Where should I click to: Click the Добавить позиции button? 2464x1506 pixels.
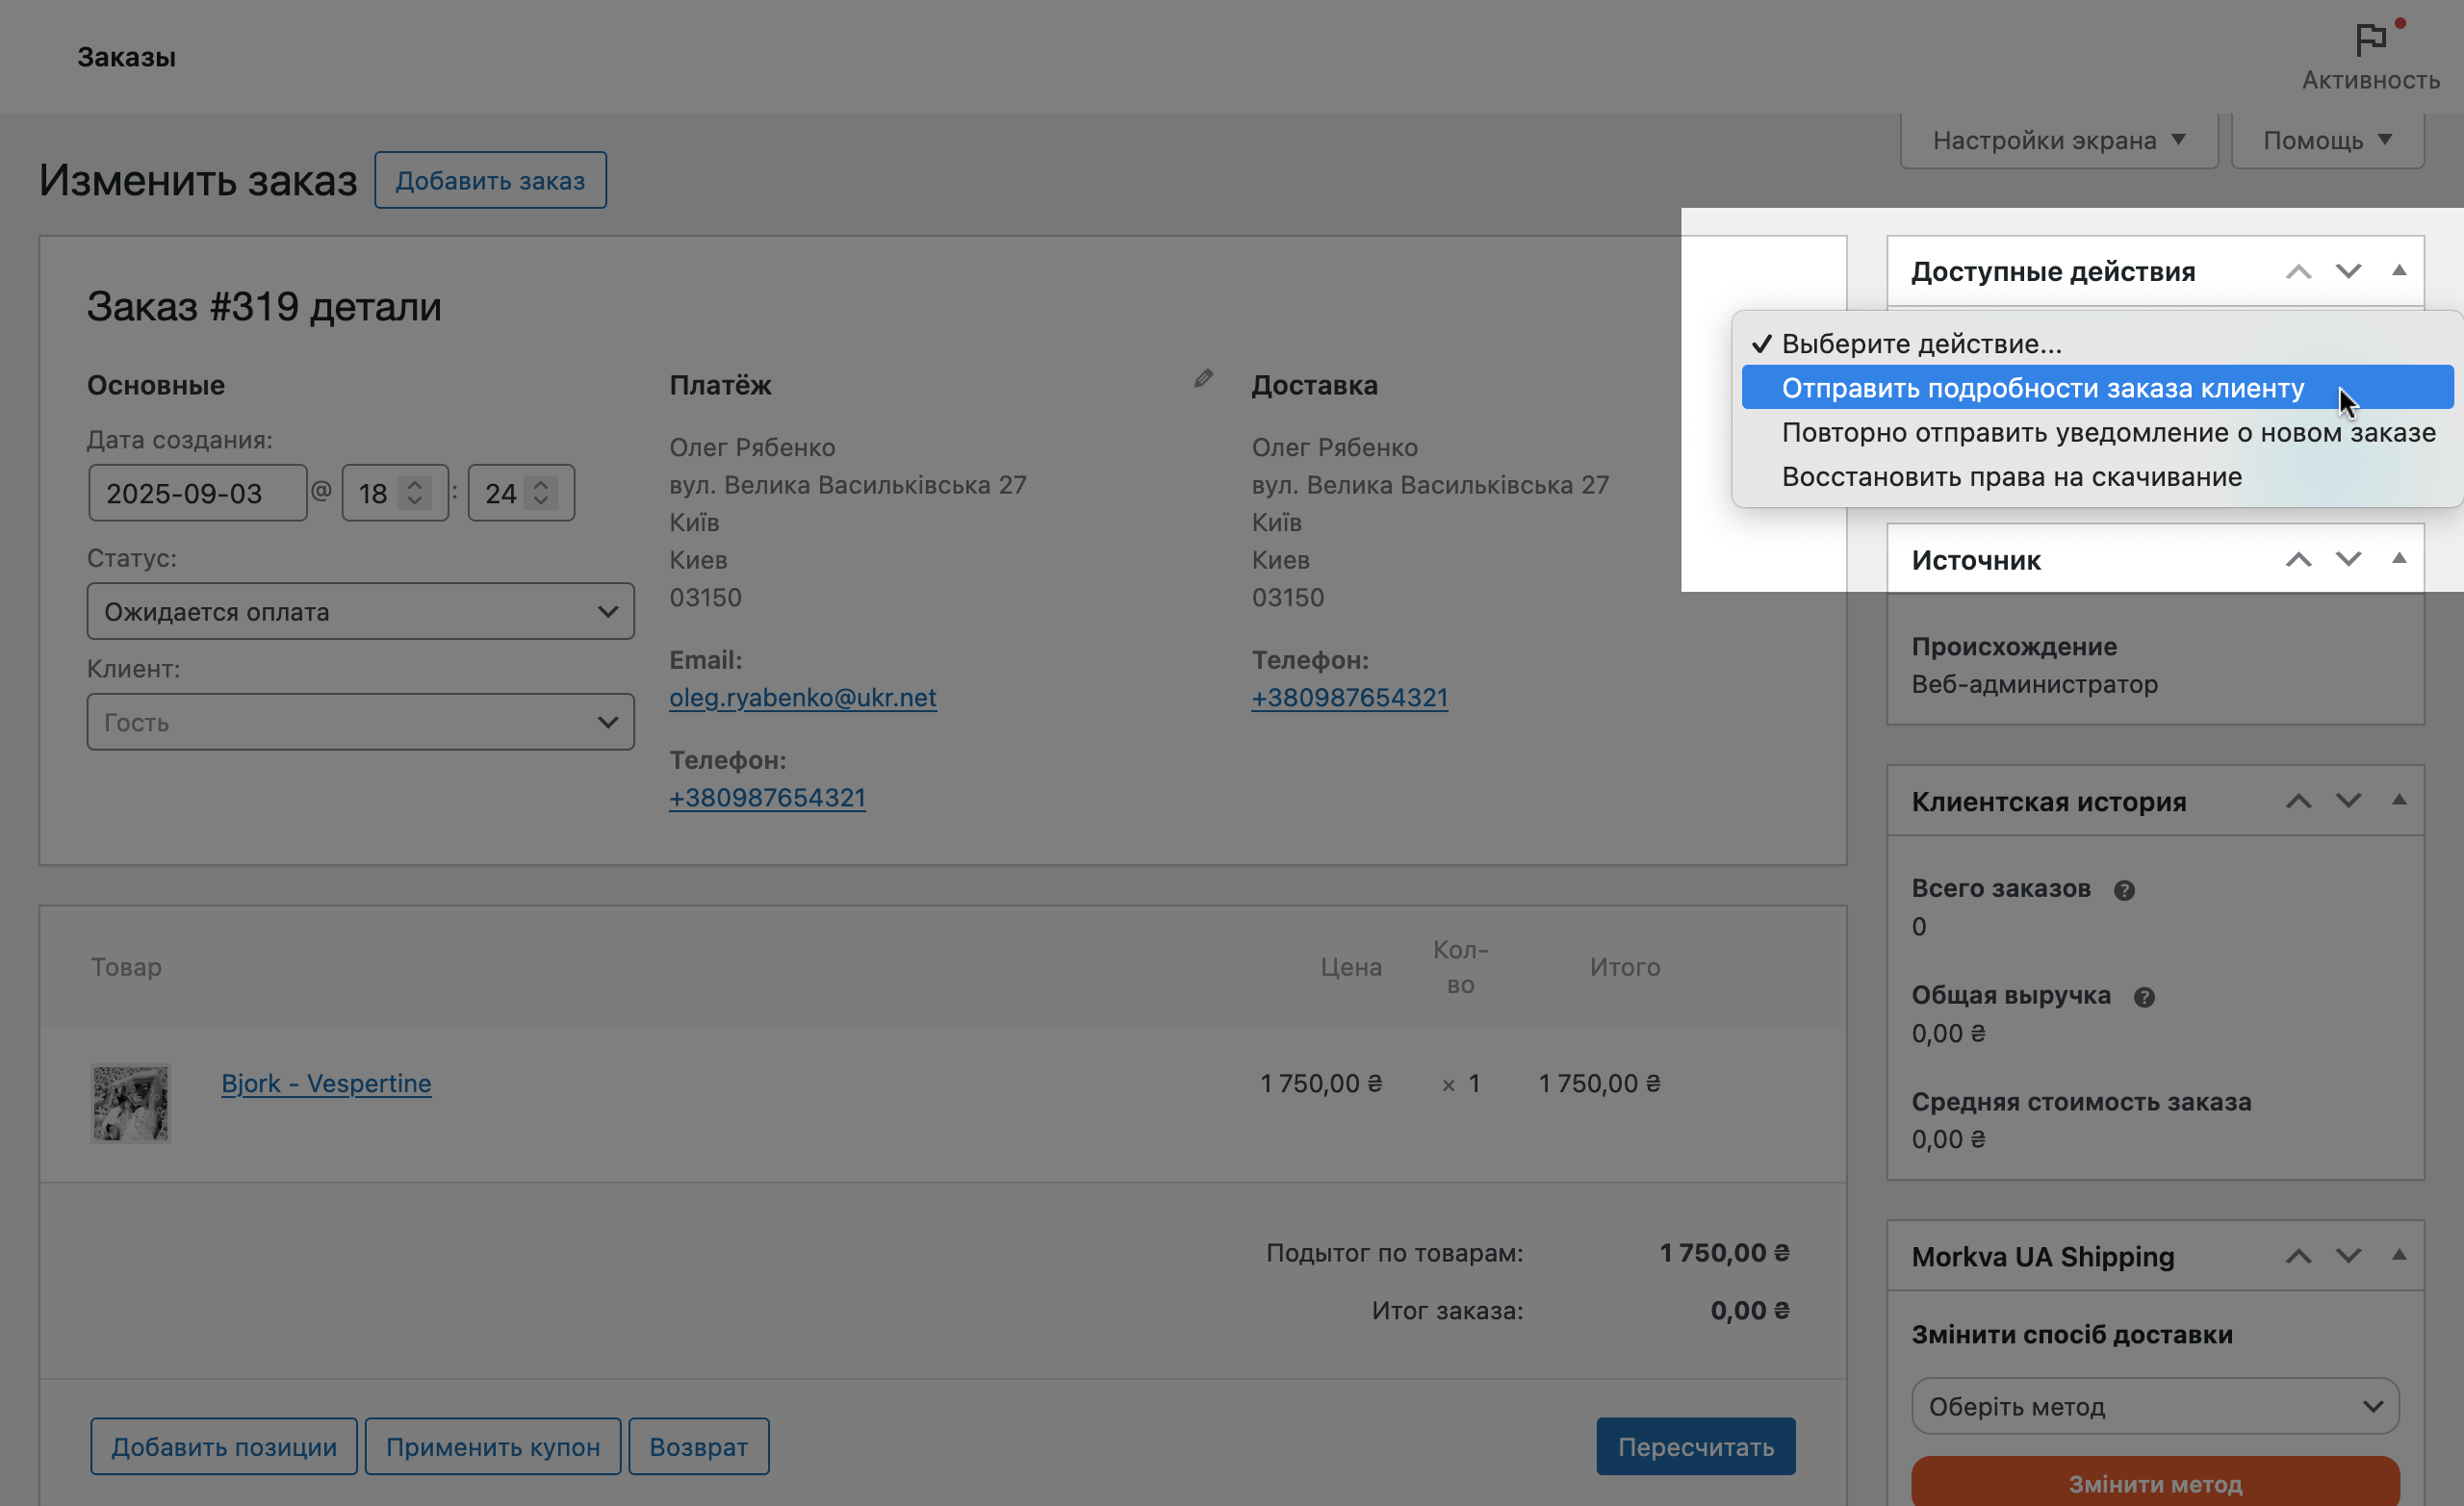click(224, 1446)
